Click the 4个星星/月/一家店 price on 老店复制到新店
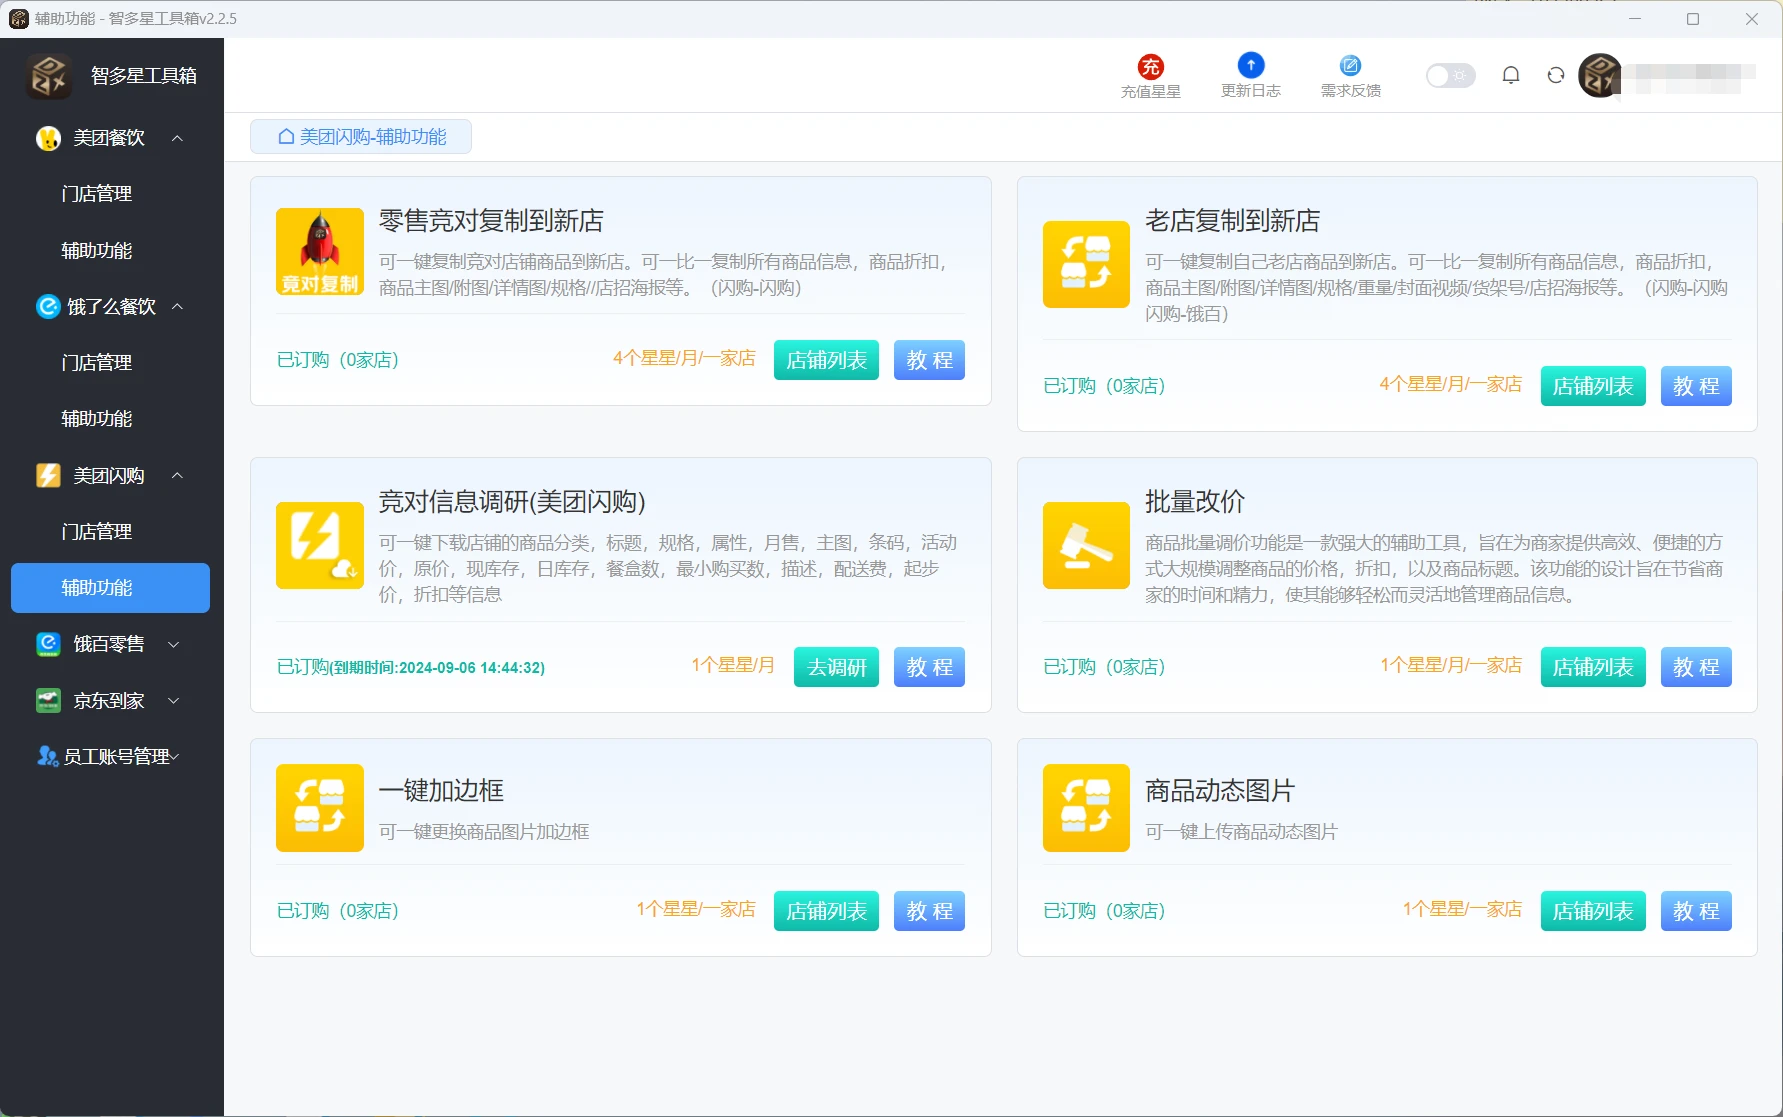This screenshot has width=1783, height=1117. tap(1451, 384)
